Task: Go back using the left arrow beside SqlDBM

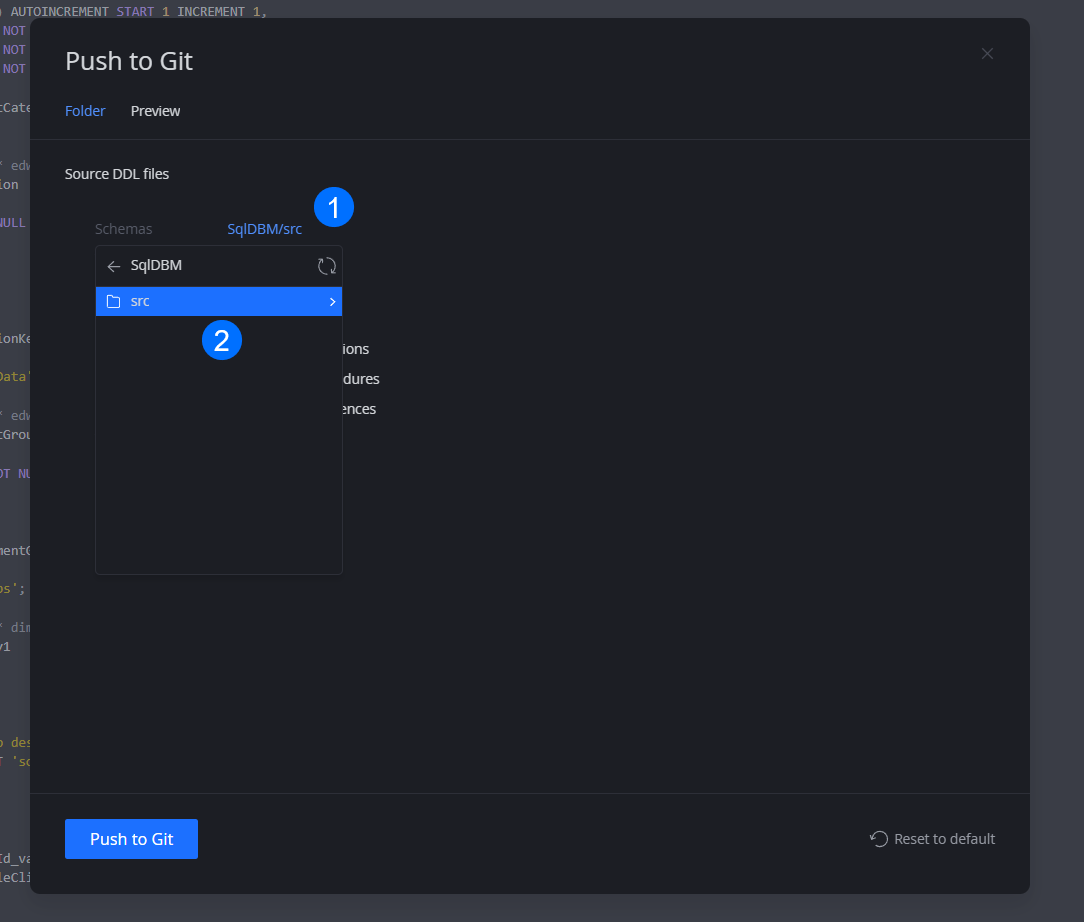Action: (x=113, y=266)
